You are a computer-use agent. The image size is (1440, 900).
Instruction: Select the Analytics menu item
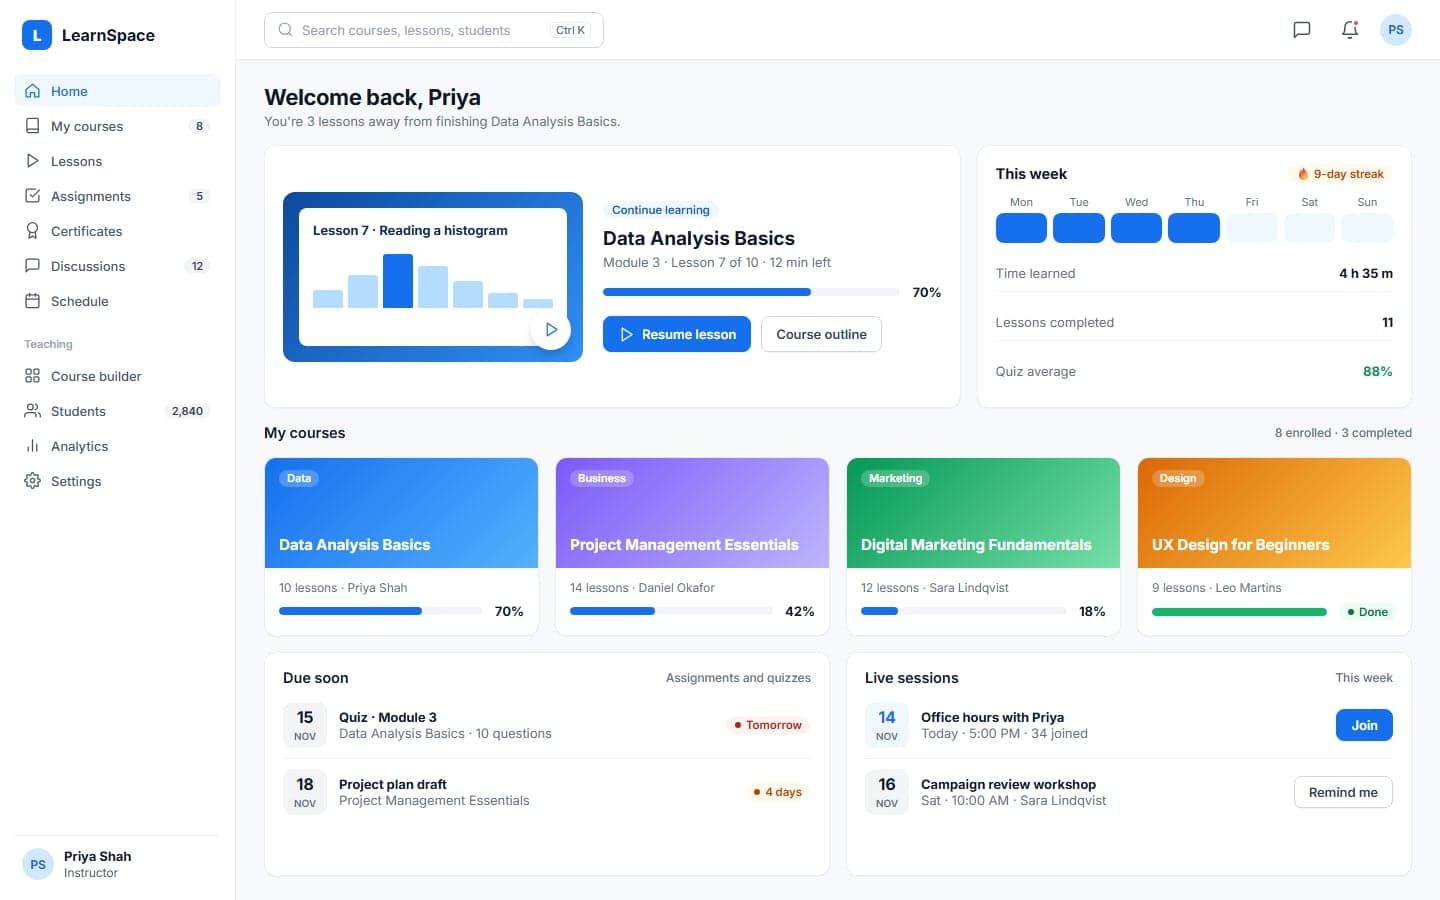118,446
